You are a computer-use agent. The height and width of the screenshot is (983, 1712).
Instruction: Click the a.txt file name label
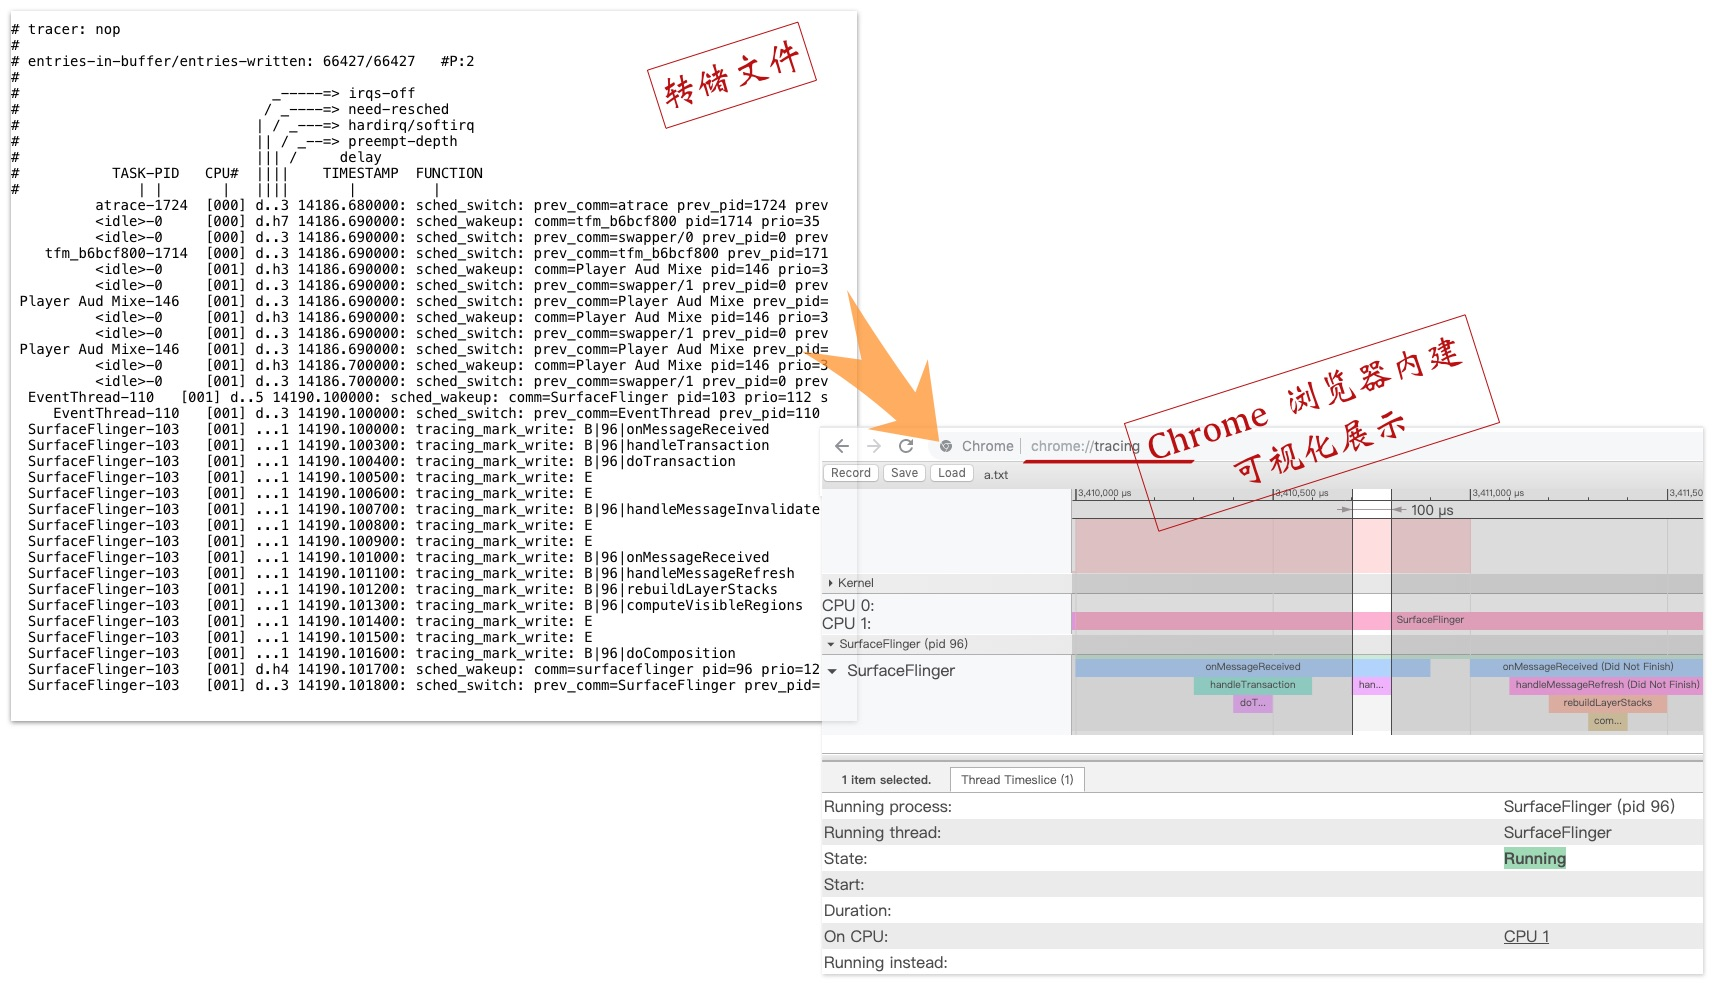point(996,475)
